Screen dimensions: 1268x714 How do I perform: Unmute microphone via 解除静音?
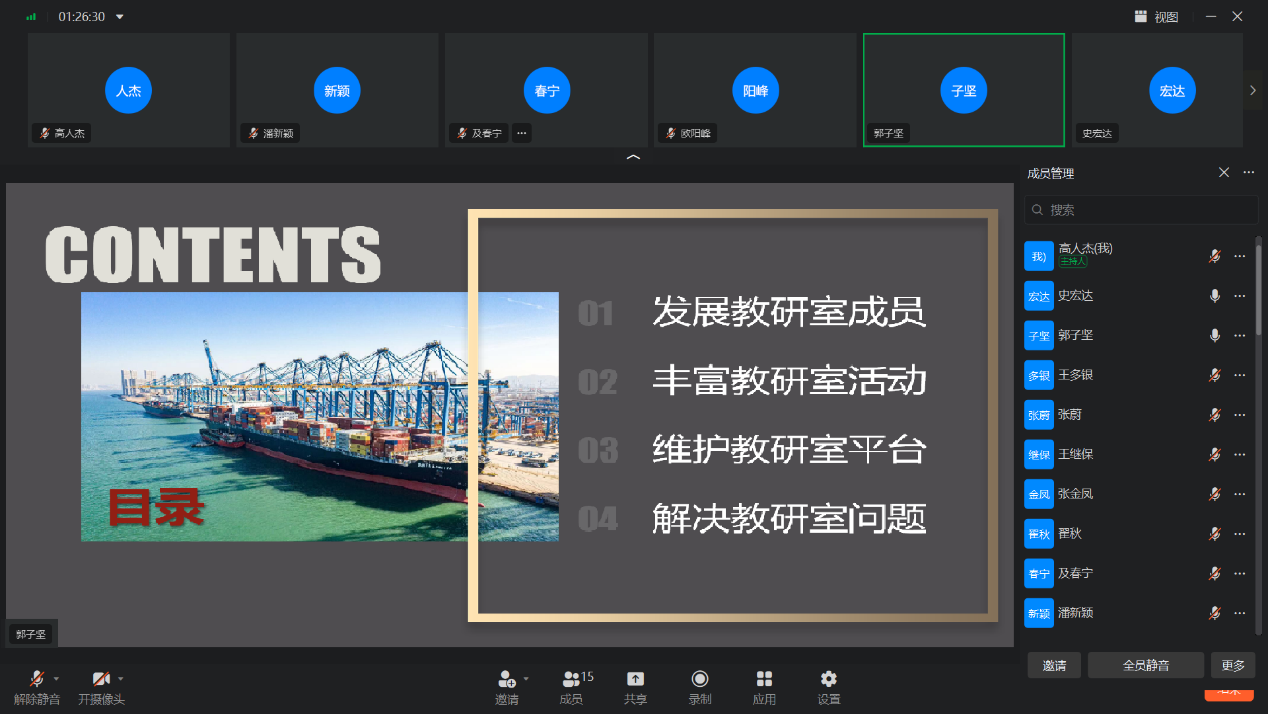point(37,679)
